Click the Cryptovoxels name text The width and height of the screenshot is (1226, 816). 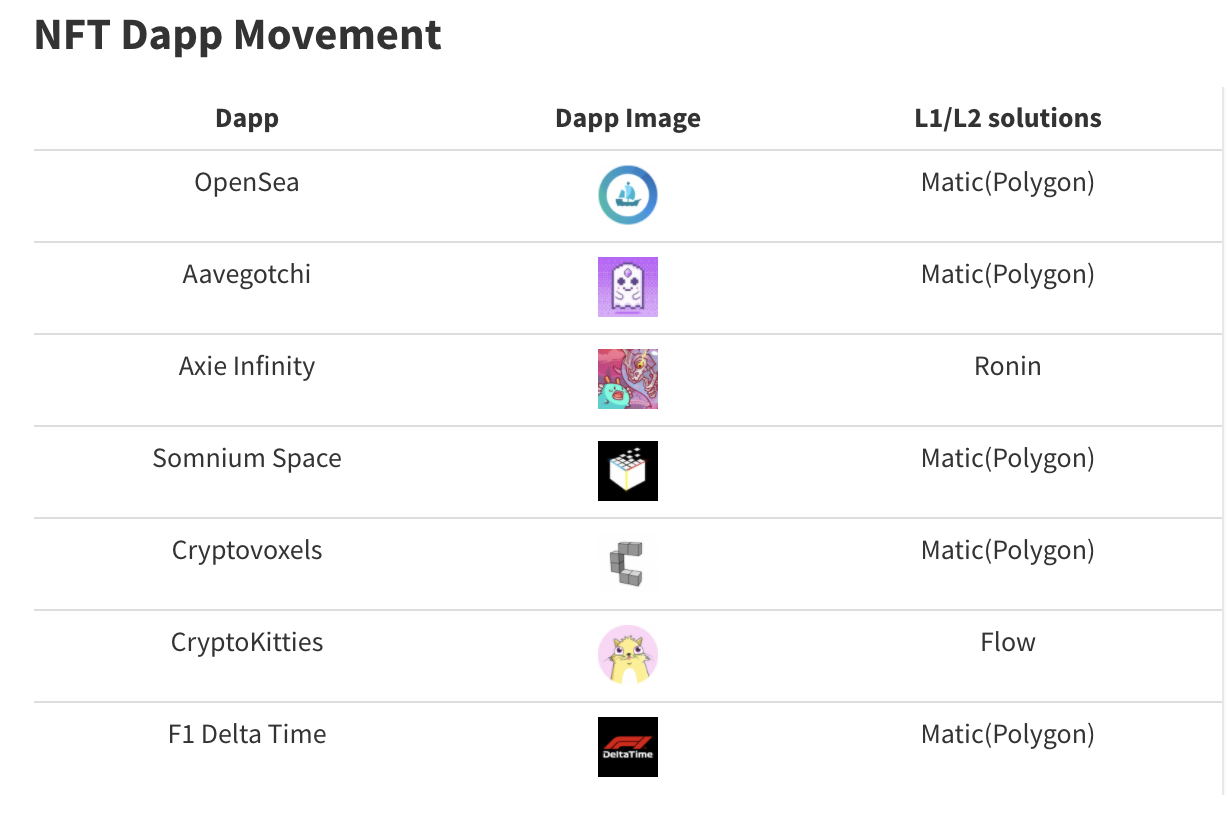(247, 551)
